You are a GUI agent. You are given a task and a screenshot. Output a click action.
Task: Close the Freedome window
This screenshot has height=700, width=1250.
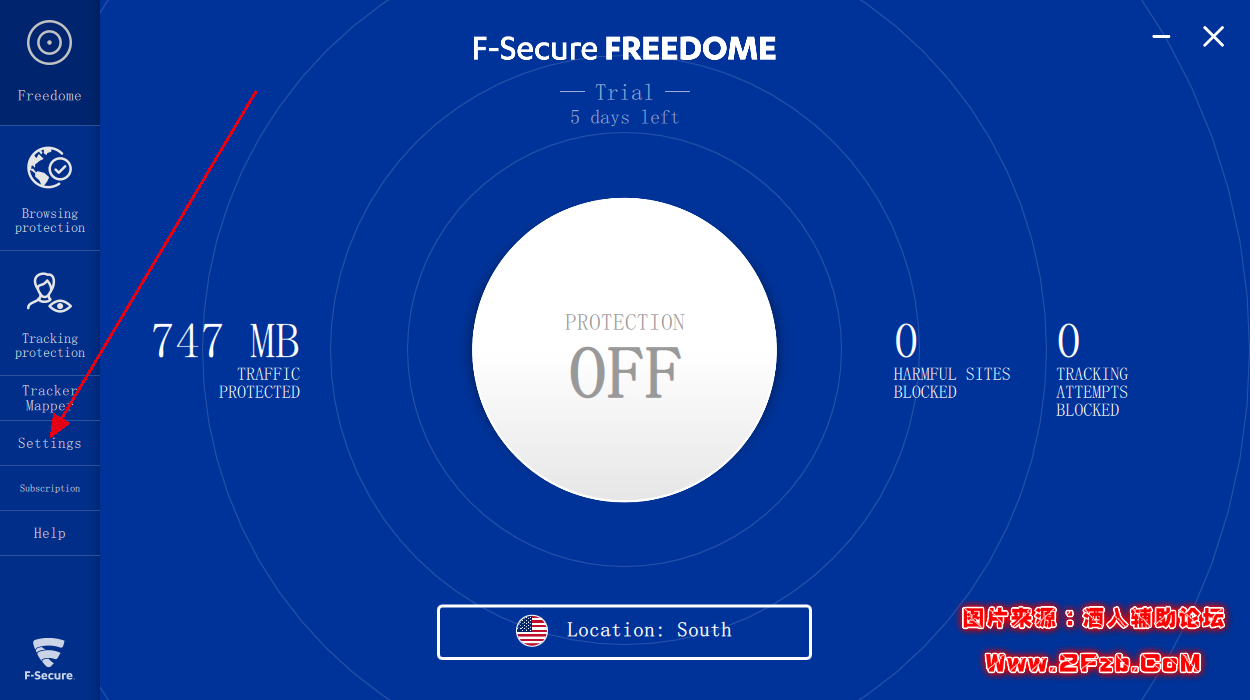point(1213,37)
